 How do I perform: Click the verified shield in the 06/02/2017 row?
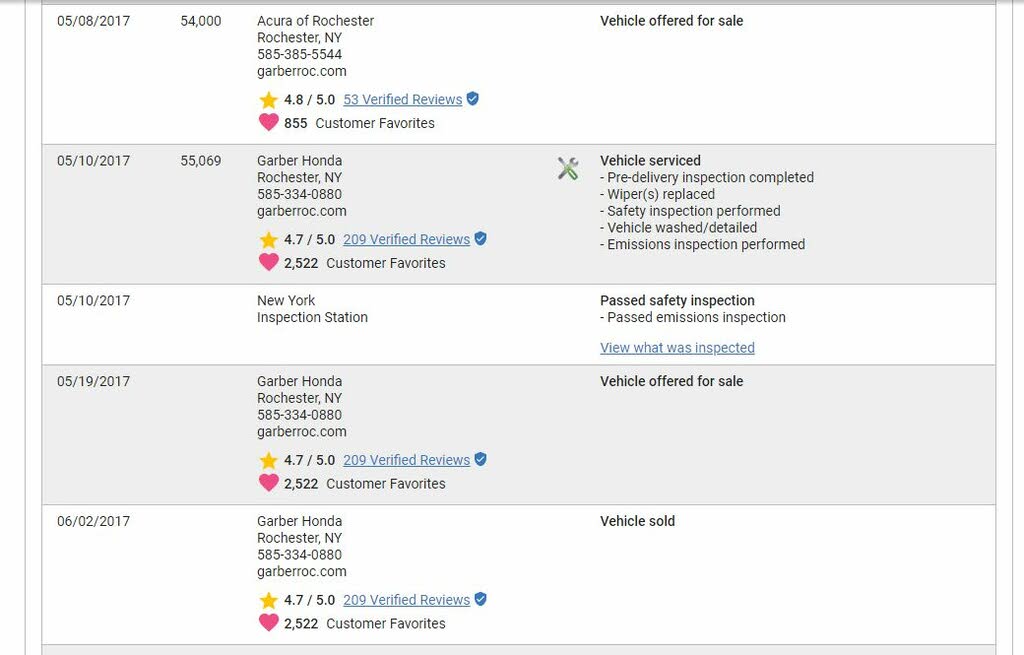click(x=481, y=599)
